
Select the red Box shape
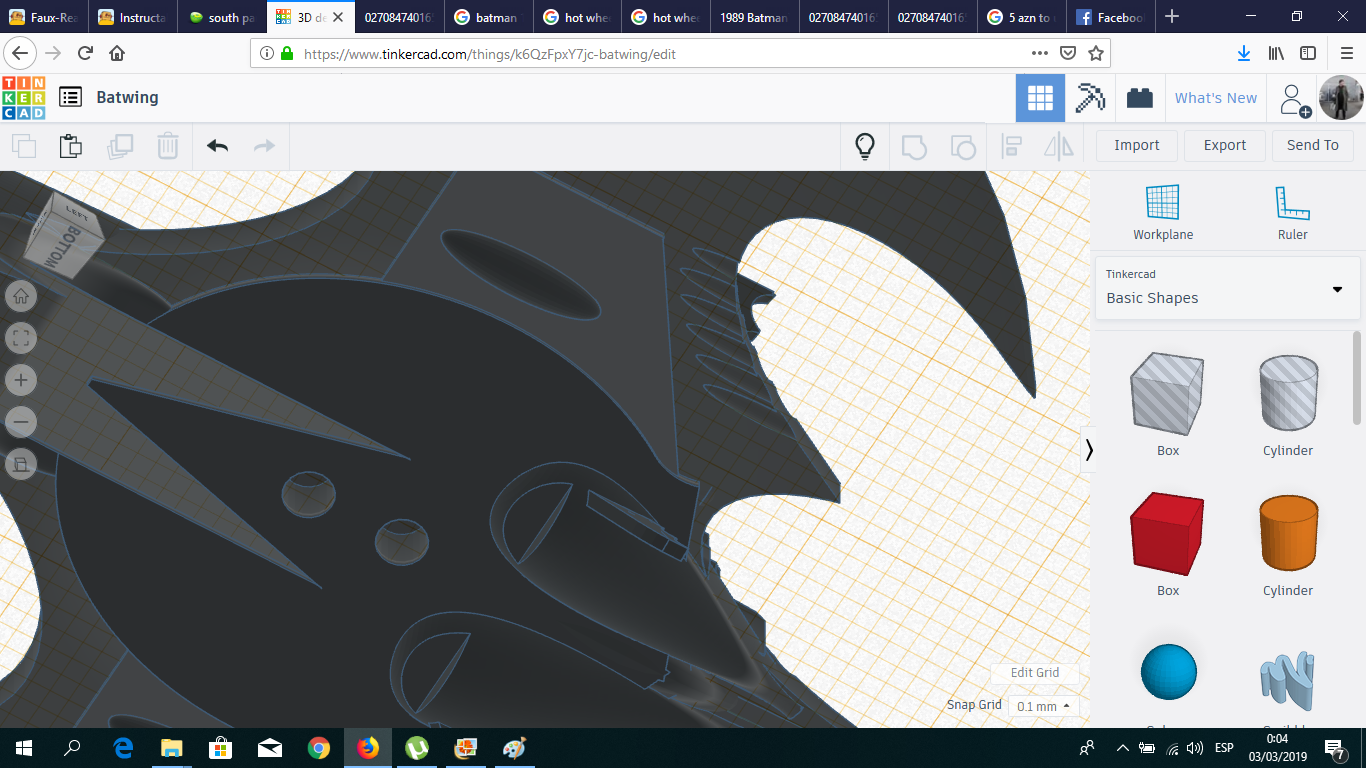coord(1167,533)
